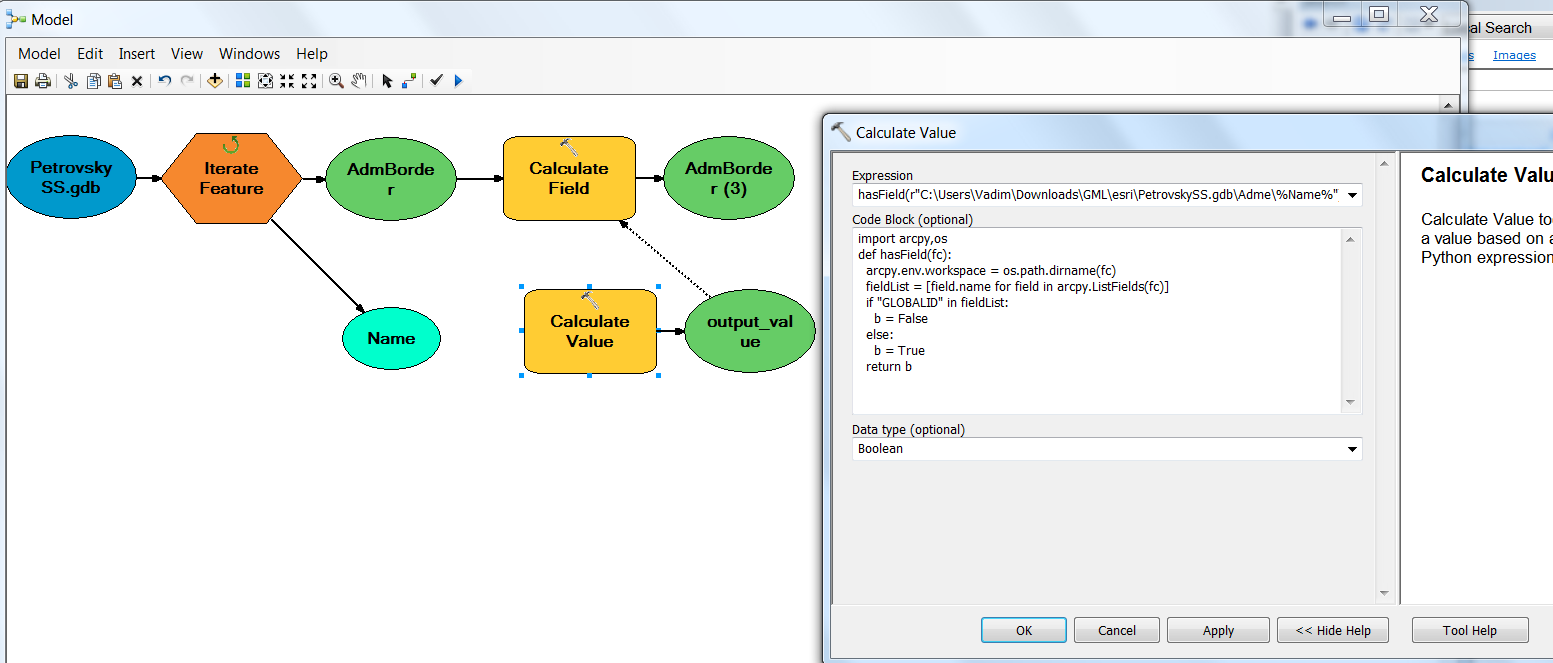Click the Fixed Zoom In icon
1553x663 pixels.
click(287, 81)
